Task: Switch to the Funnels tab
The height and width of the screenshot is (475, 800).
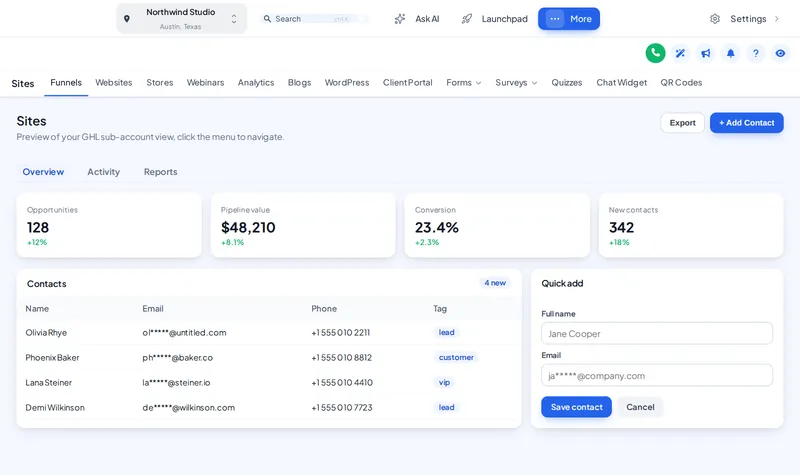Action: click(x=66, y=83)
